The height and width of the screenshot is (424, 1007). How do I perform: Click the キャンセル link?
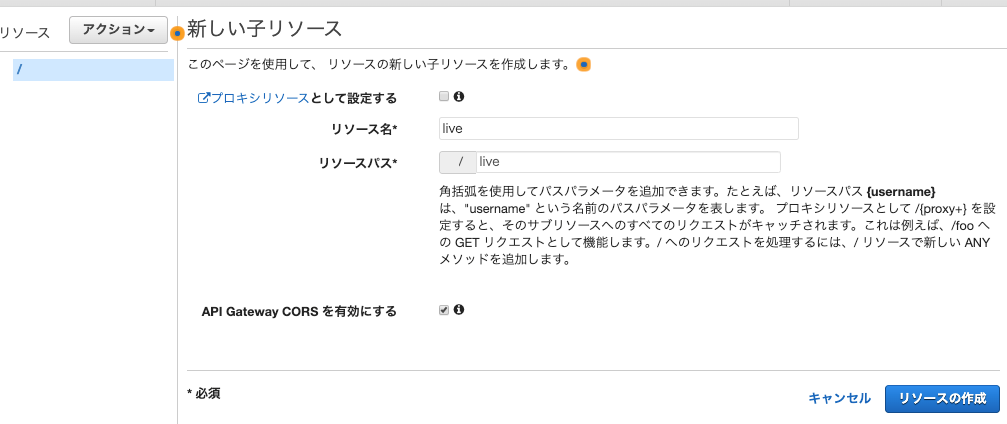[x=839, y=398]
